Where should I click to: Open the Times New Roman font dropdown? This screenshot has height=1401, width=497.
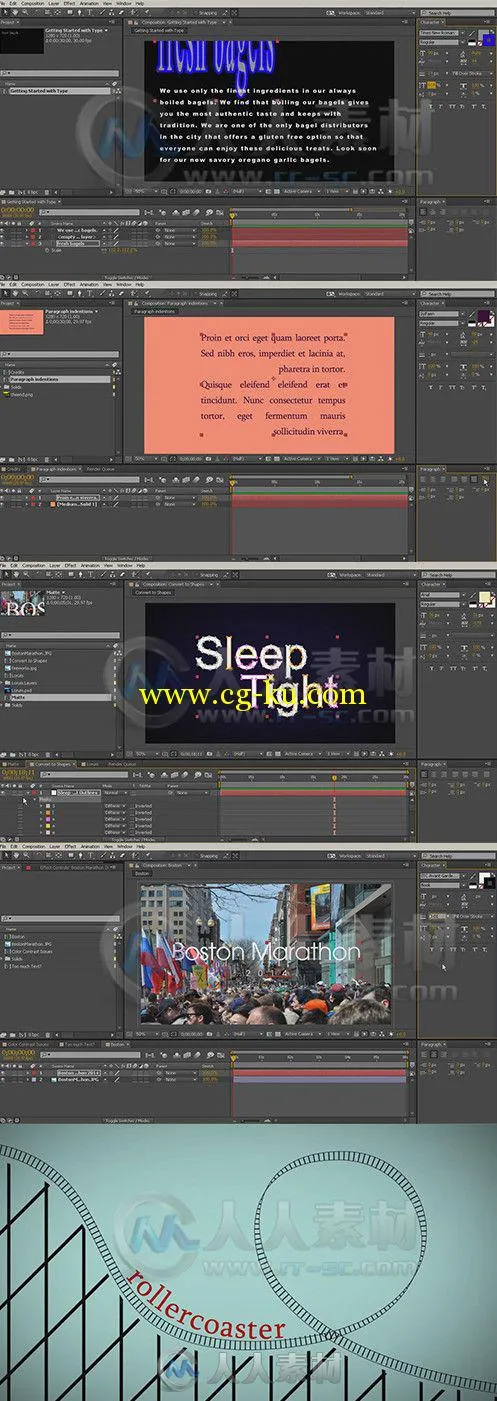click(x=441, y=33)
